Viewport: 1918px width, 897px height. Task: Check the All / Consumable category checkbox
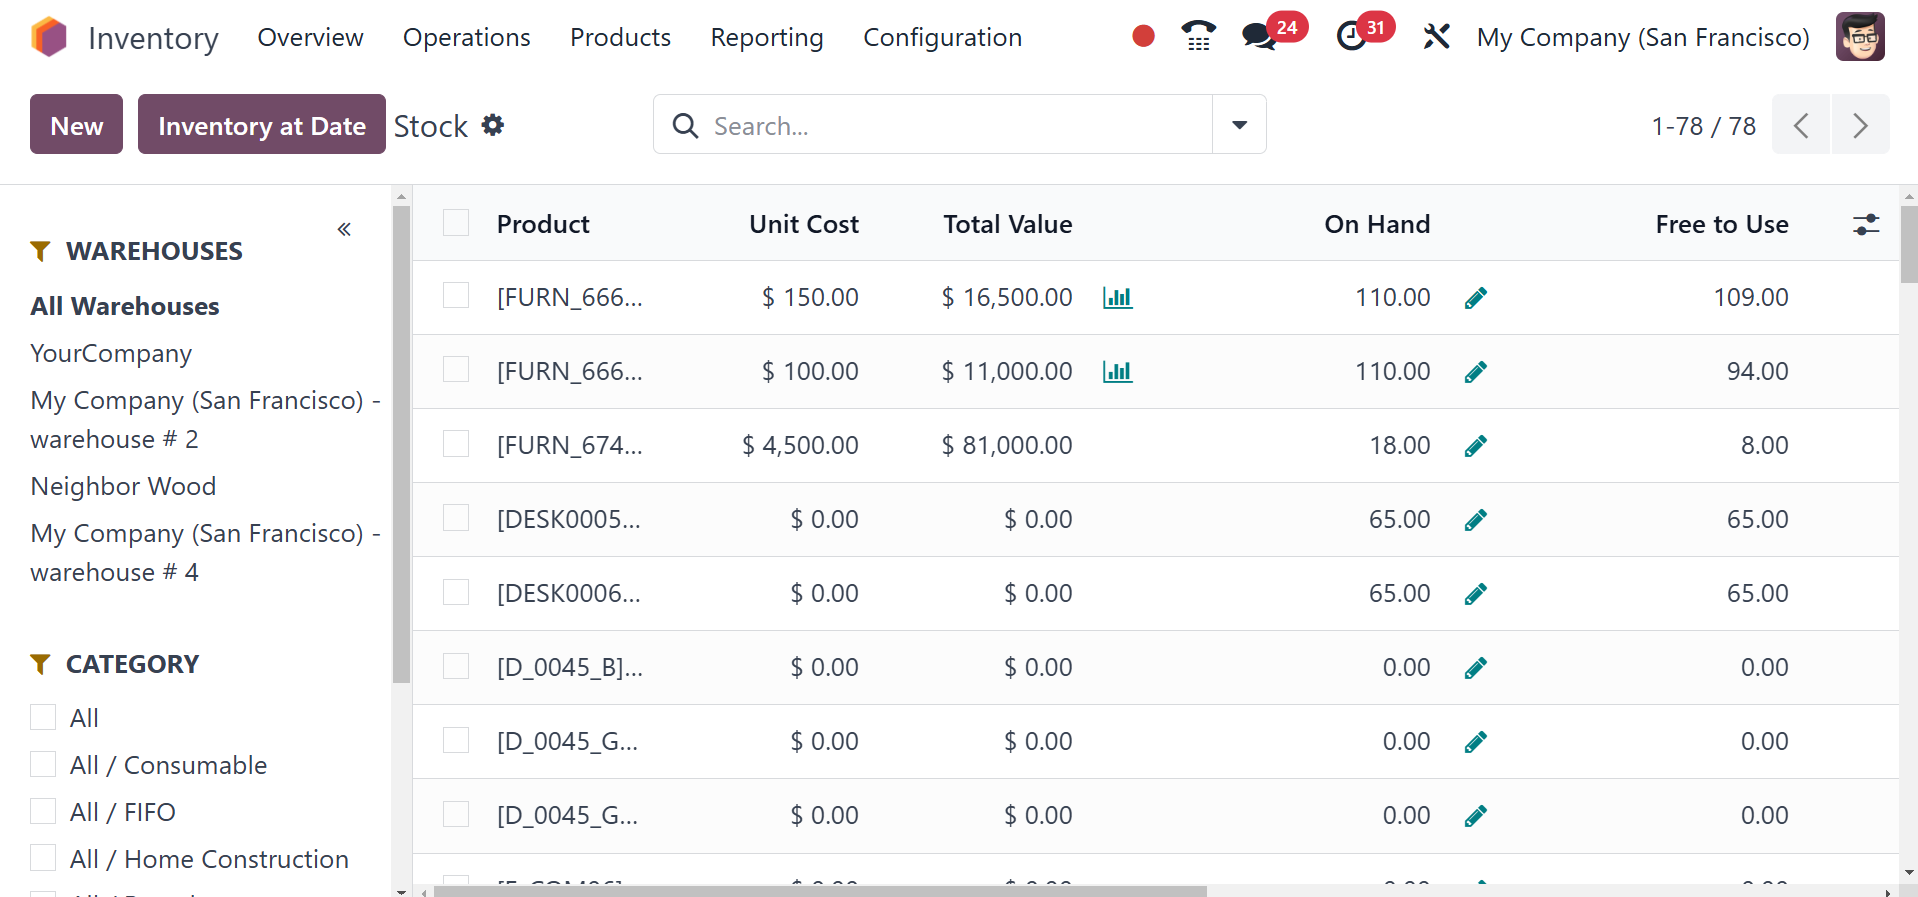tap(43, 765)
